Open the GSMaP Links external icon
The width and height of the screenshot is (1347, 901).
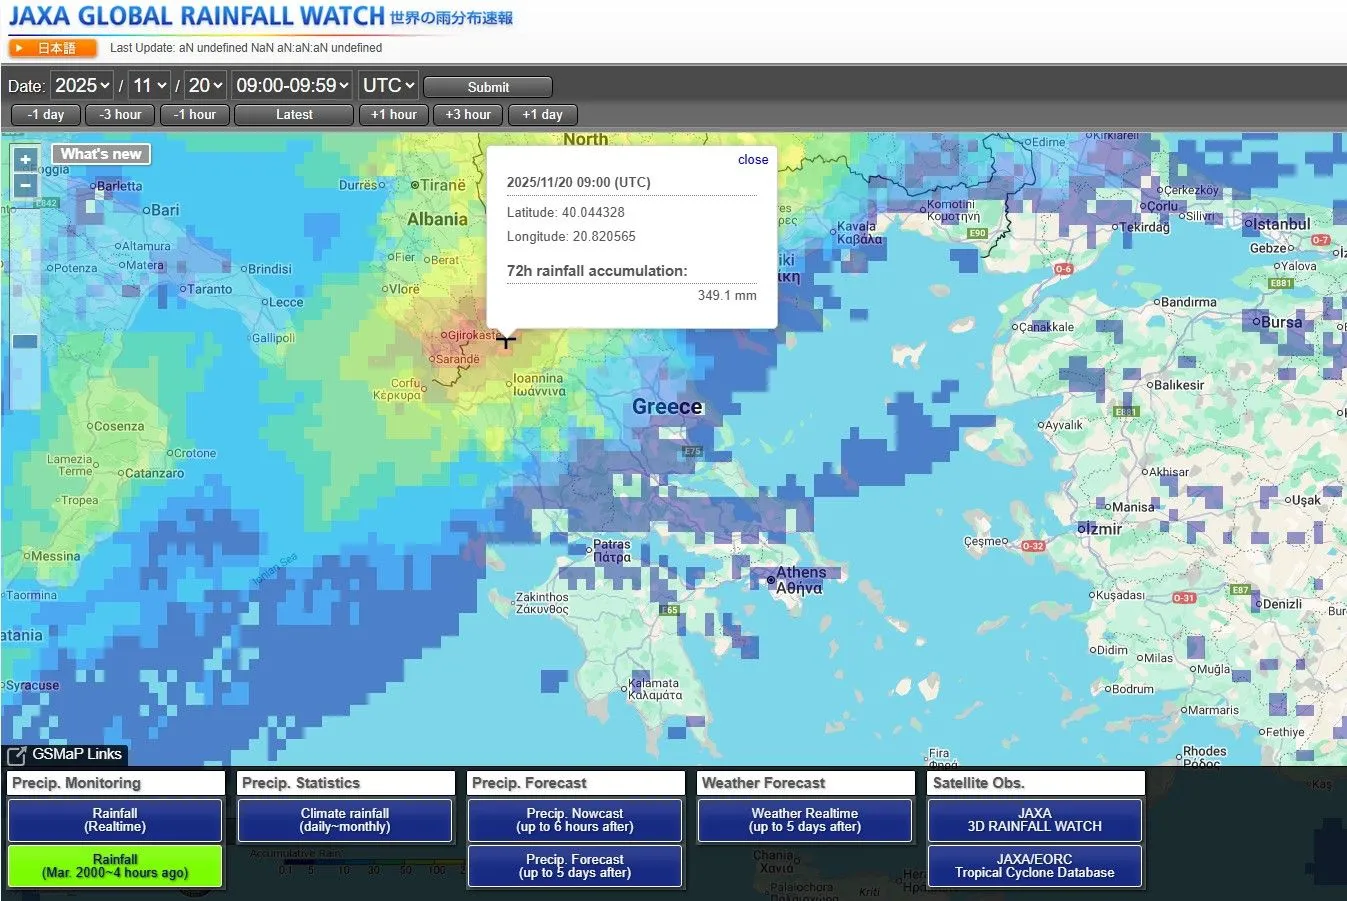(17, 755)
